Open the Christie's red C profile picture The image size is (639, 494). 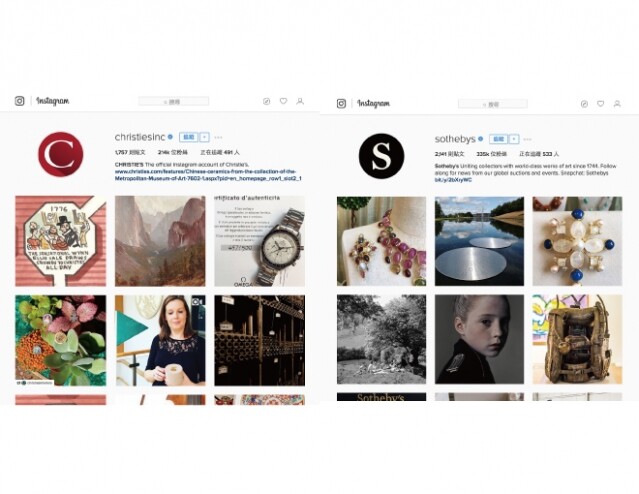coord(61,154)
